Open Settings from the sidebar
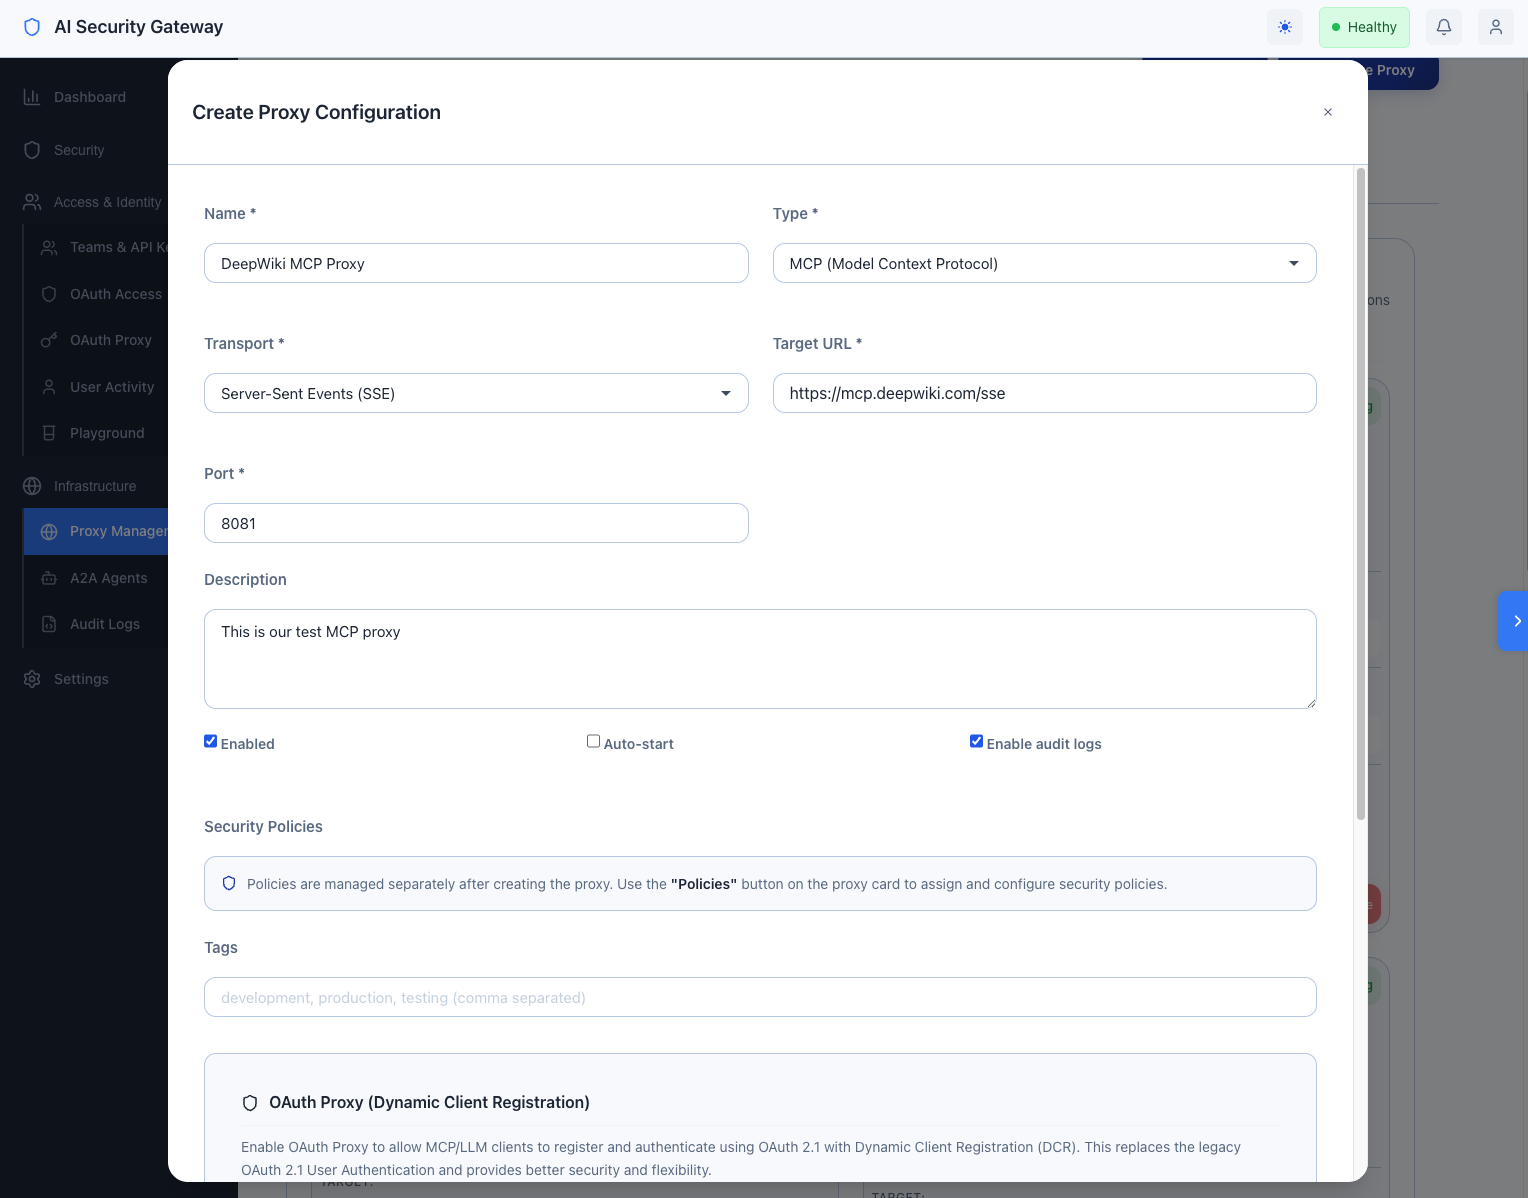 coord(80,679)
